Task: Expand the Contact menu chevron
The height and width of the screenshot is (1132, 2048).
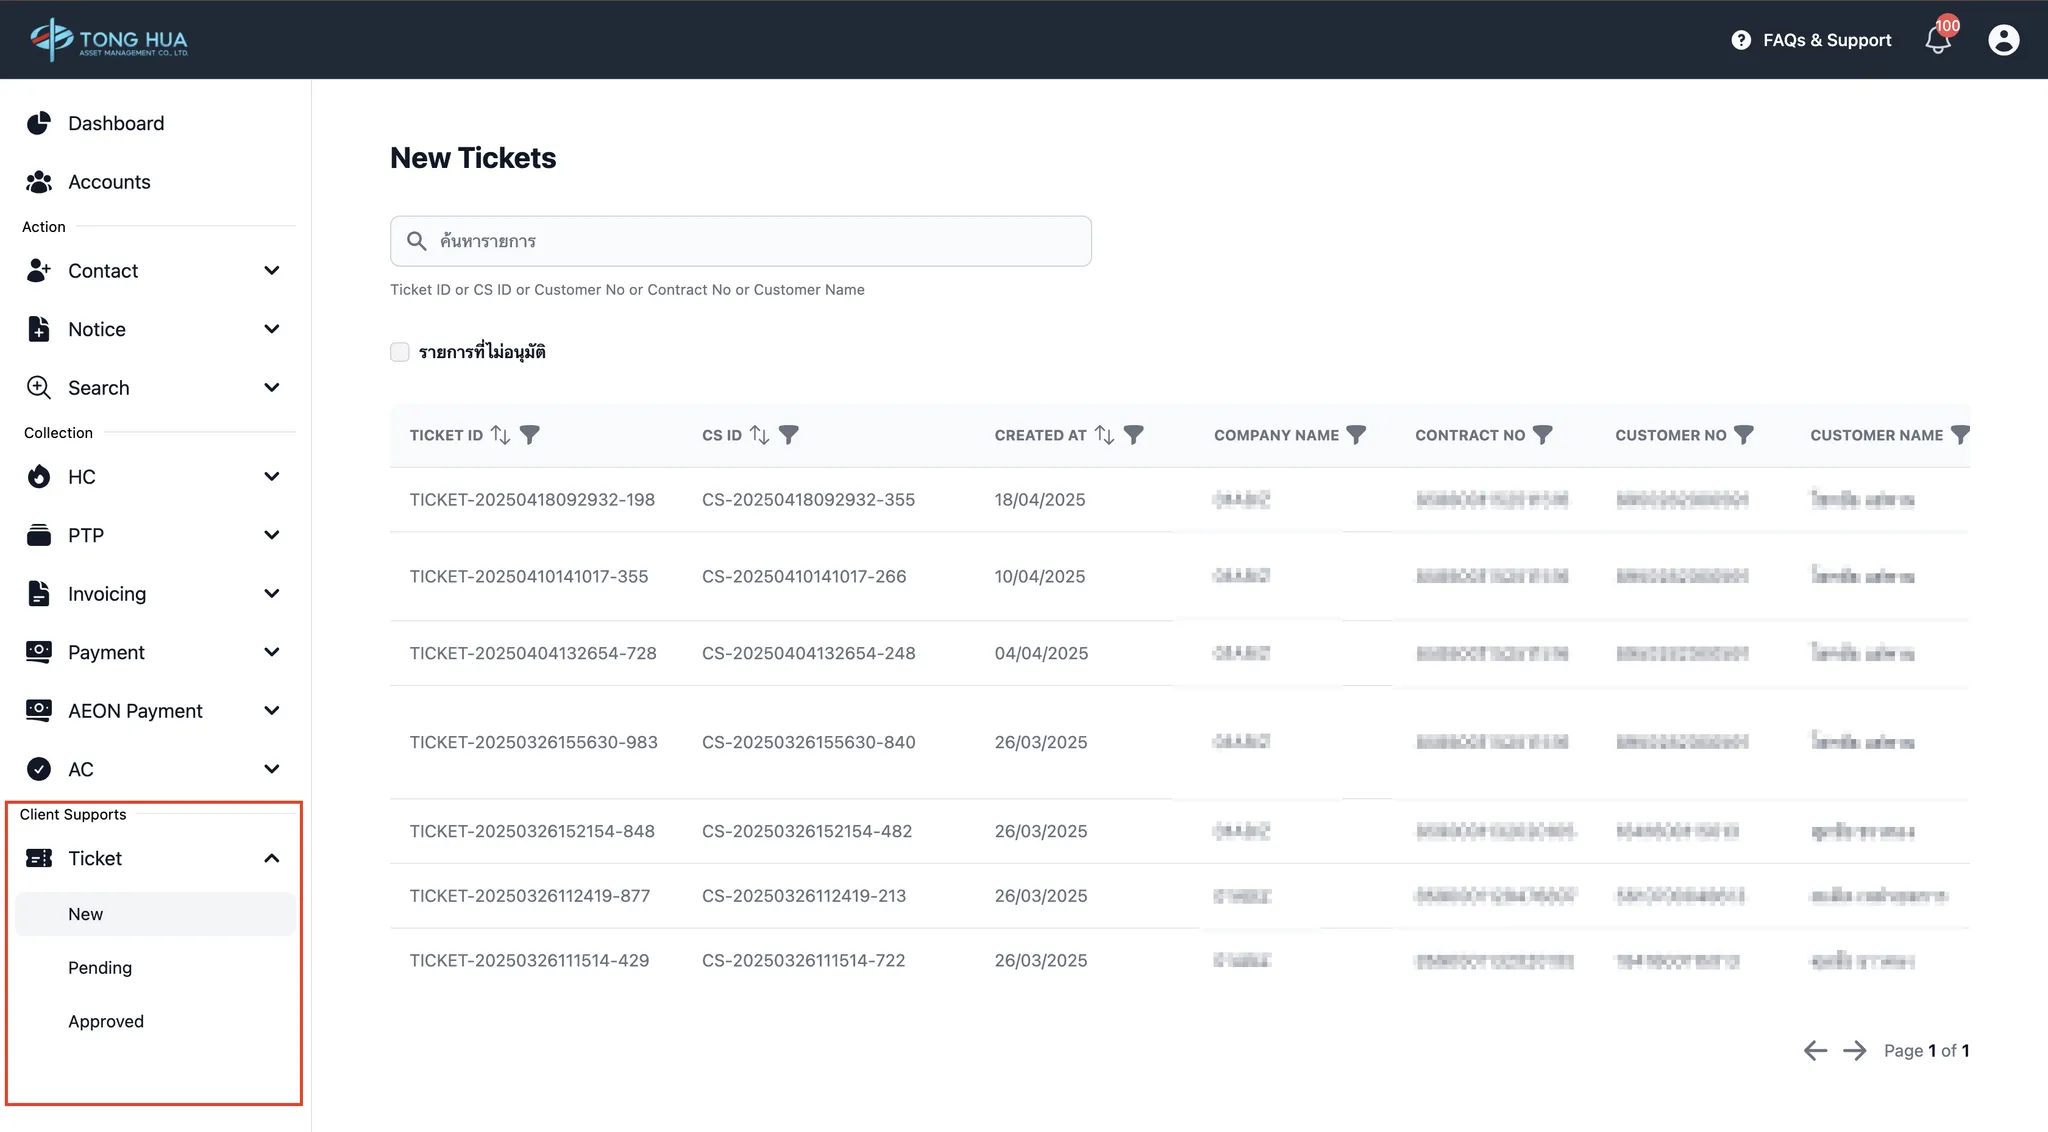Action: 271,271
